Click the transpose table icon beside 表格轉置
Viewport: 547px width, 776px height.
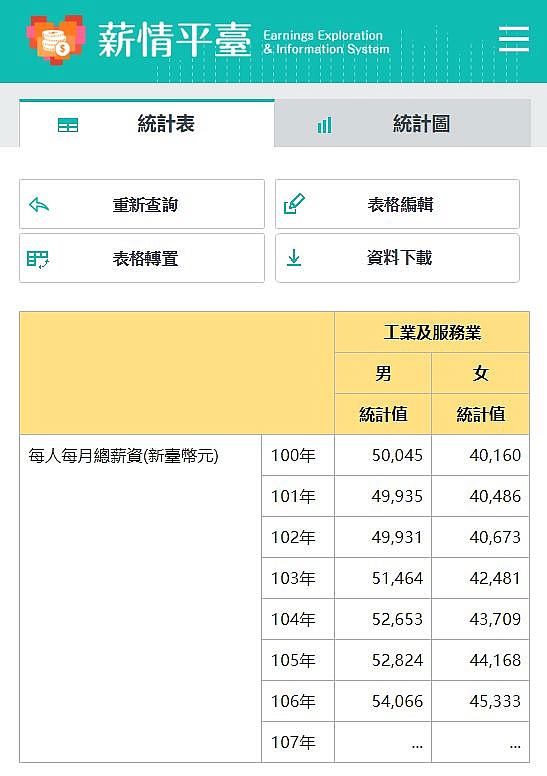(38, 259)
